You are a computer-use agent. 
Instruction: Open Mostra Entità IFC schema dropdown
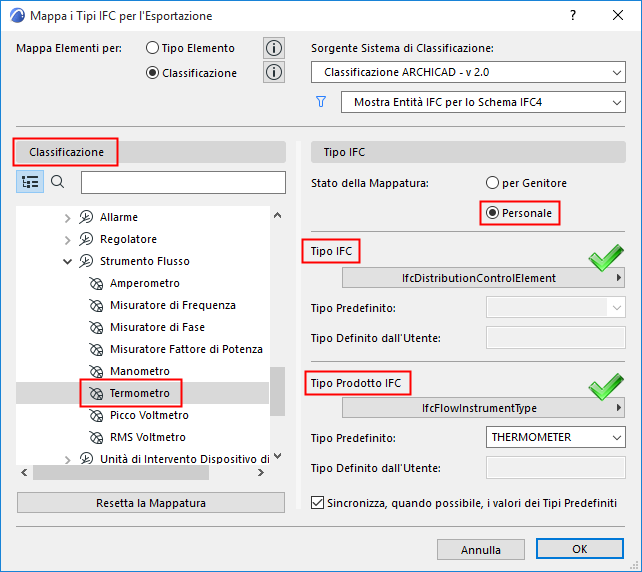(484, 102)
